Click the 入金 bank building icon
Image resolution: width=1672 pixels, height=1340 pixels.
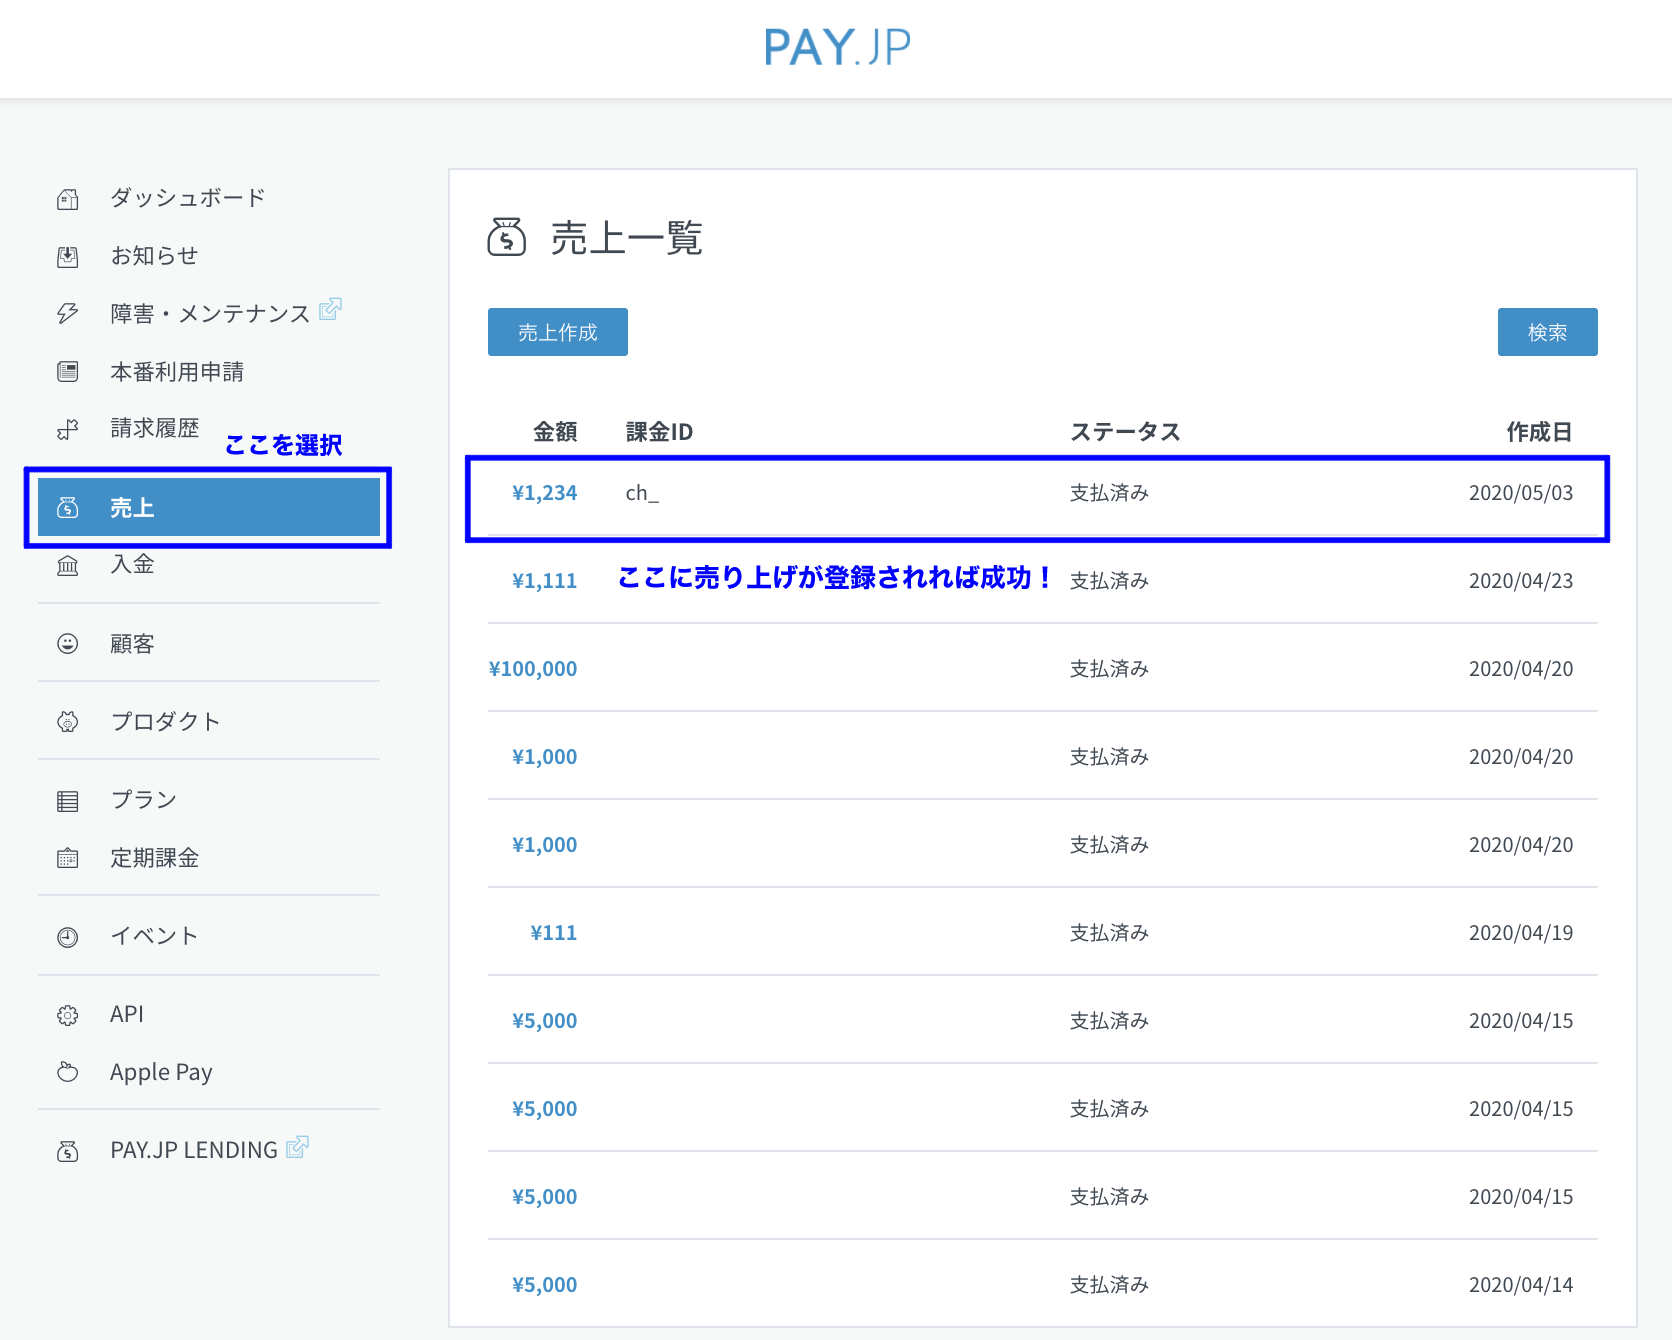[x=68, y=566]
